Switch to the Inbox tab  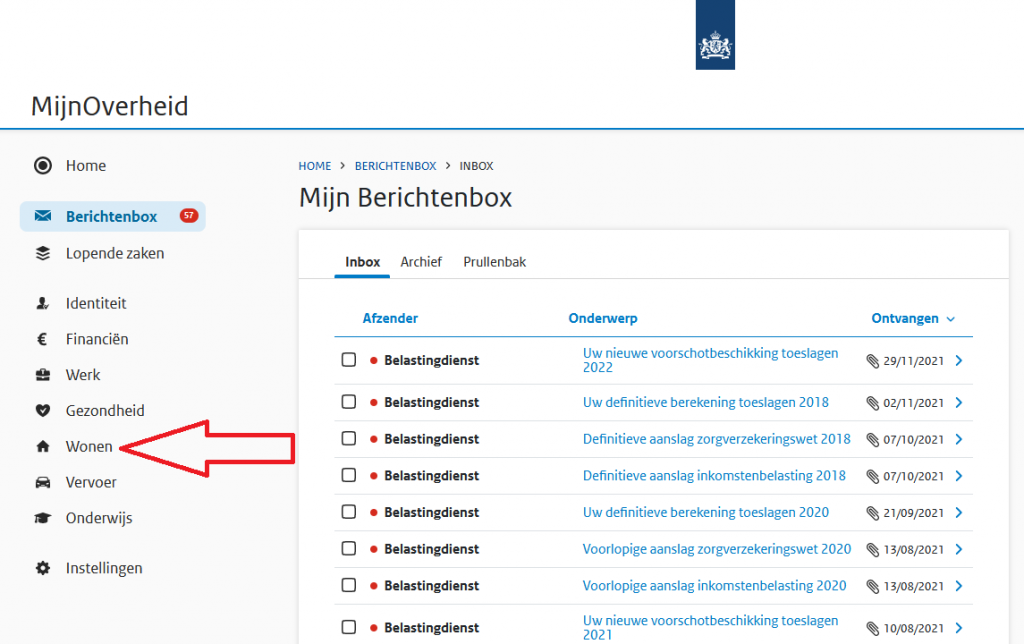click(x=362, y=262)
